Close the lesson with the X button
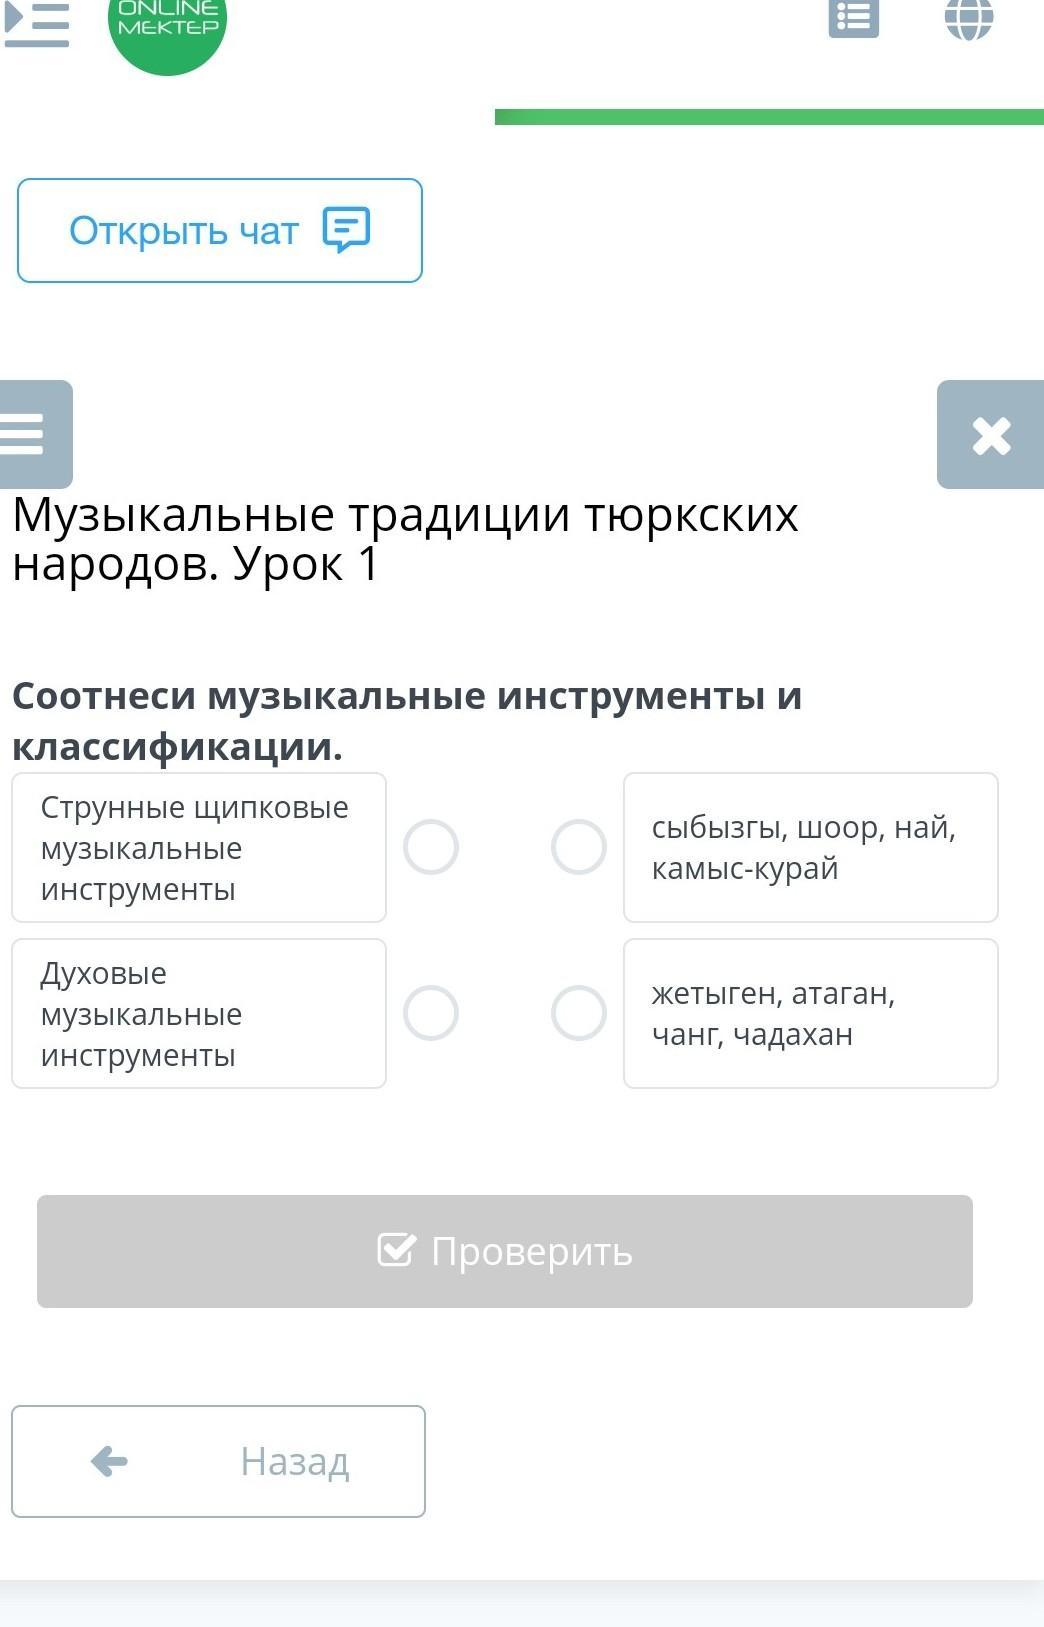 [x=990, y=435]
